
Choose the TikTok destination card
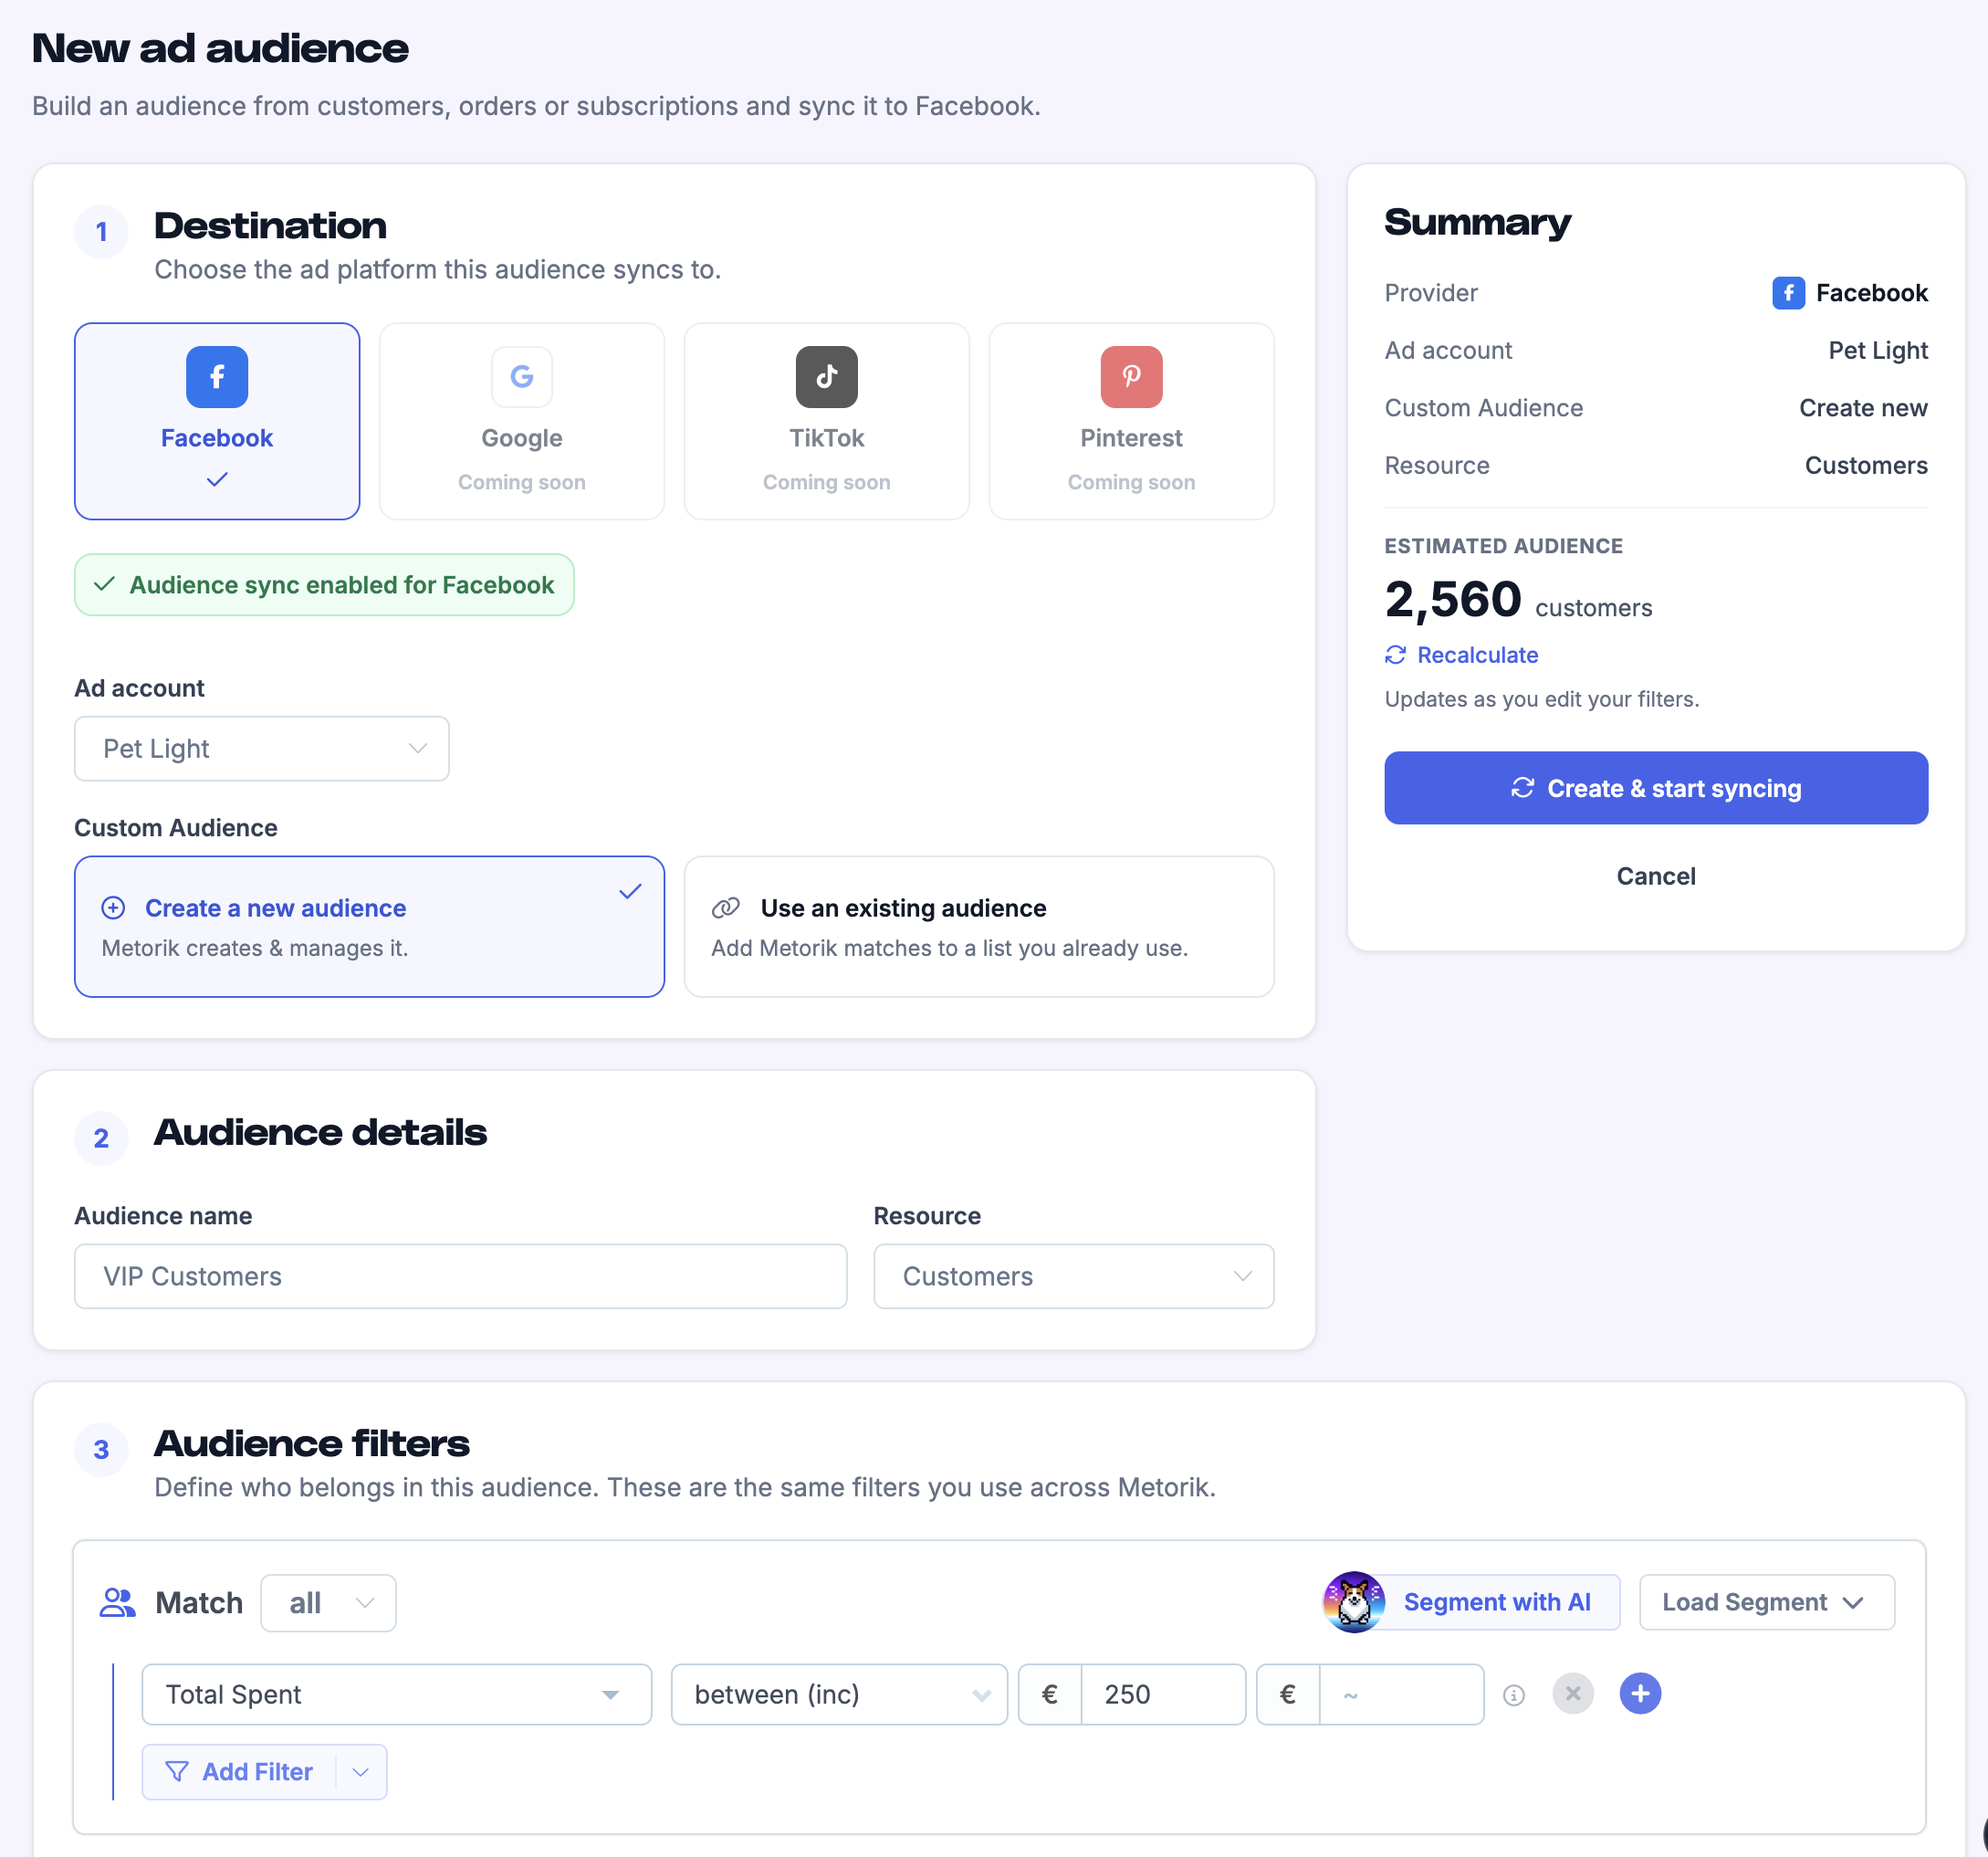827,421
